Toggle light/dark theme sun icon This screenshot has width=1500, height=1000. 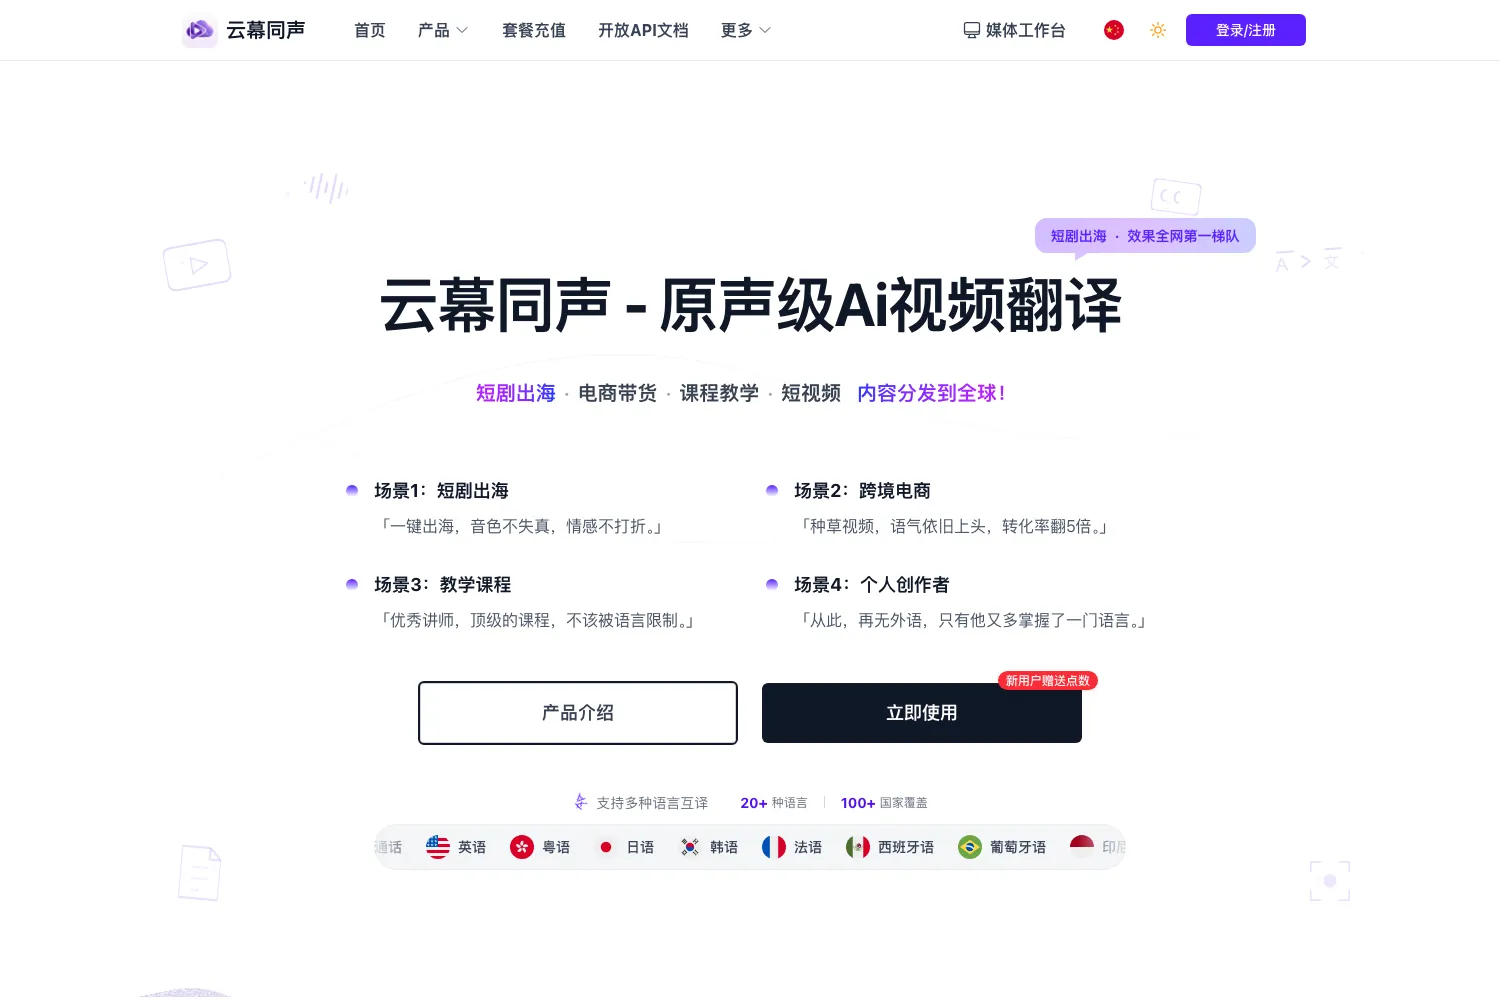(x=1158, y=30)
